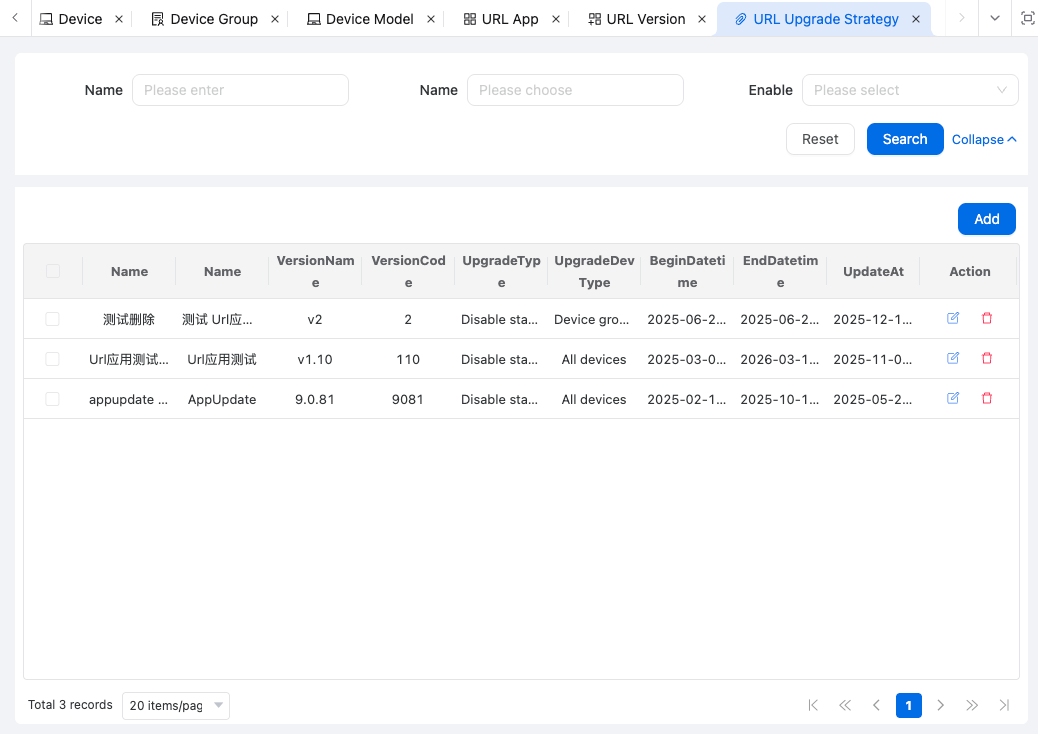
Task: Delete the v1.10 Url应用测试 row
Action: click(x=987, y=358)
